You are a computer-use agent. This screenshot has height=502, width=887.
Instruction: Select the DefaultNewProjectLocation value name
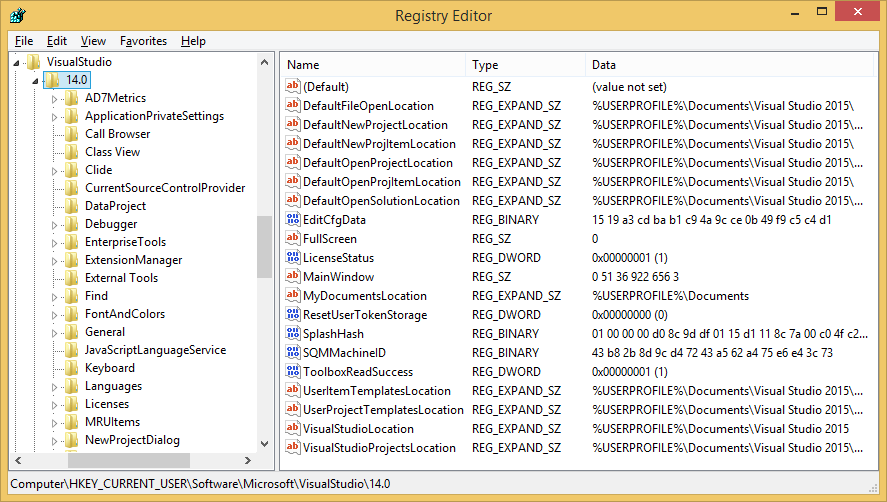click(375, 125)
